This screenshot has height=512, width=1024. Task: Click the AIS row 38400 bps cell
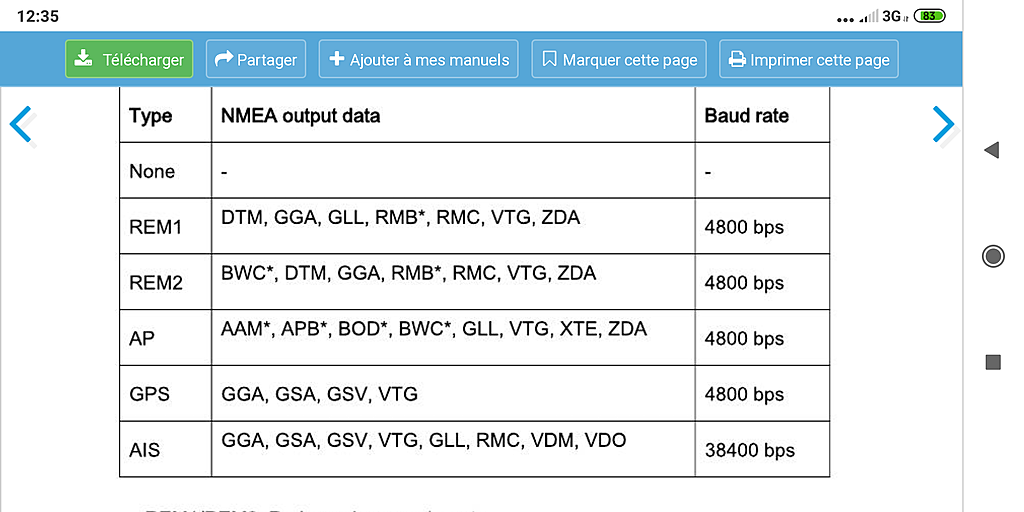[750, 450]
